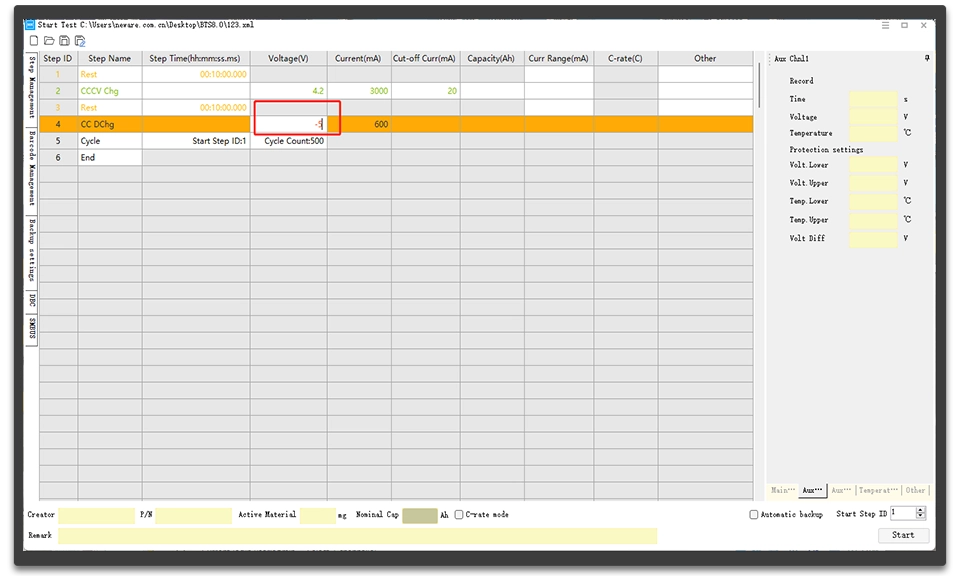
Task: Switch to the Main tab in side panel
Action: [783, 490]
